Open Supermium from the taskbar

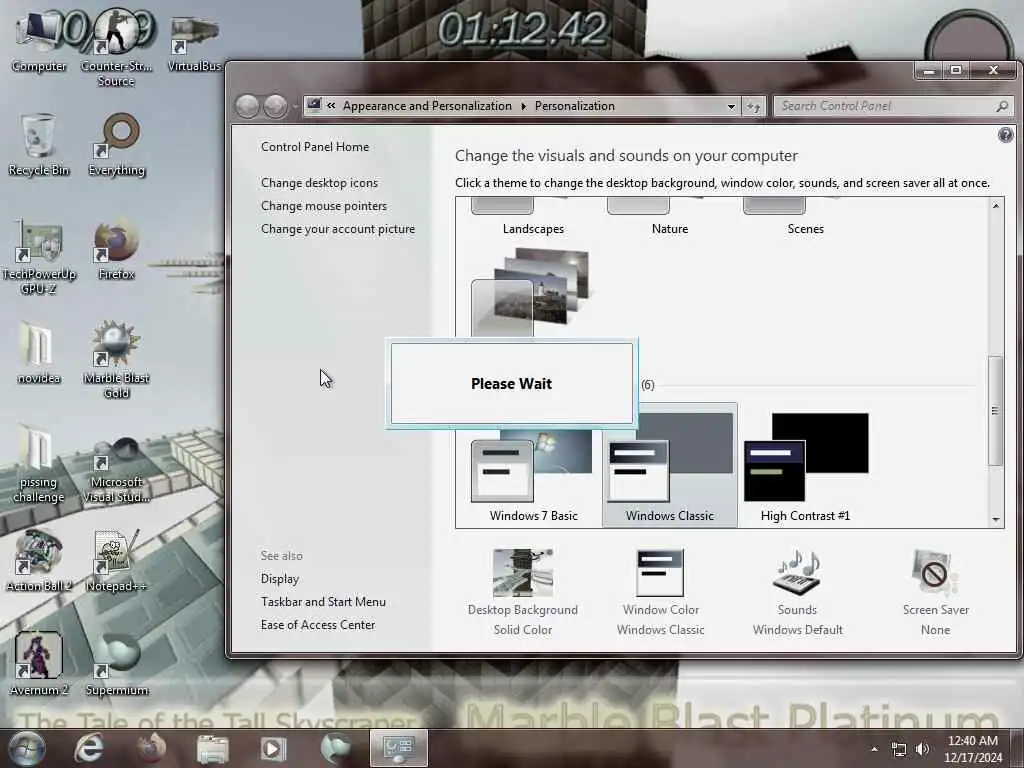click(336, 748)
